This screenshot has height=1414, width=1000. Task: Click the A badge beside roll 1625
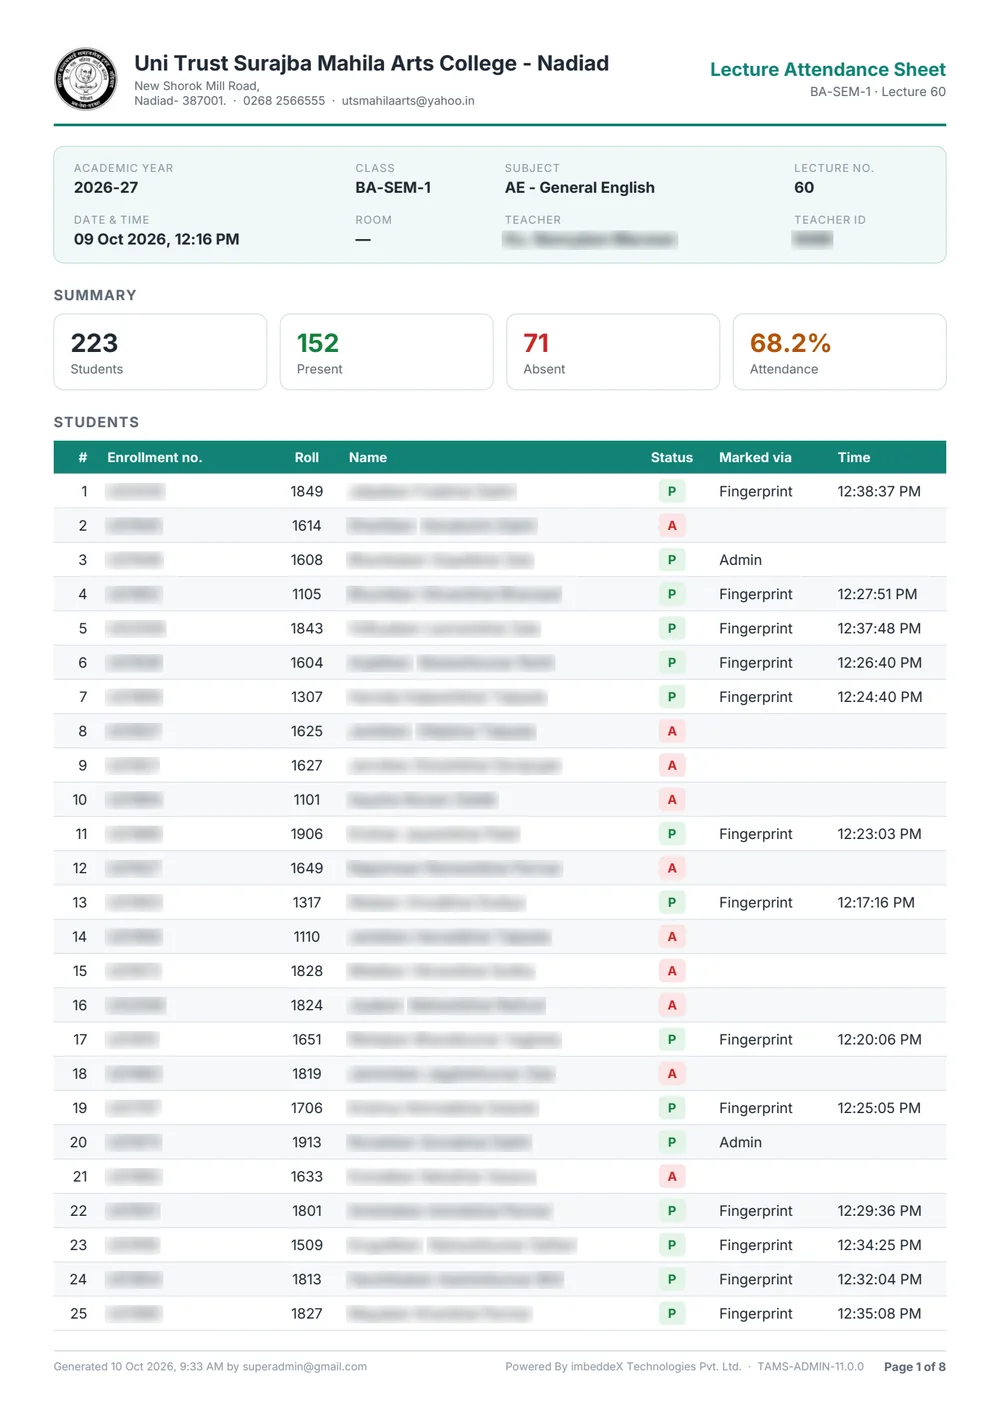pos(672,731)
